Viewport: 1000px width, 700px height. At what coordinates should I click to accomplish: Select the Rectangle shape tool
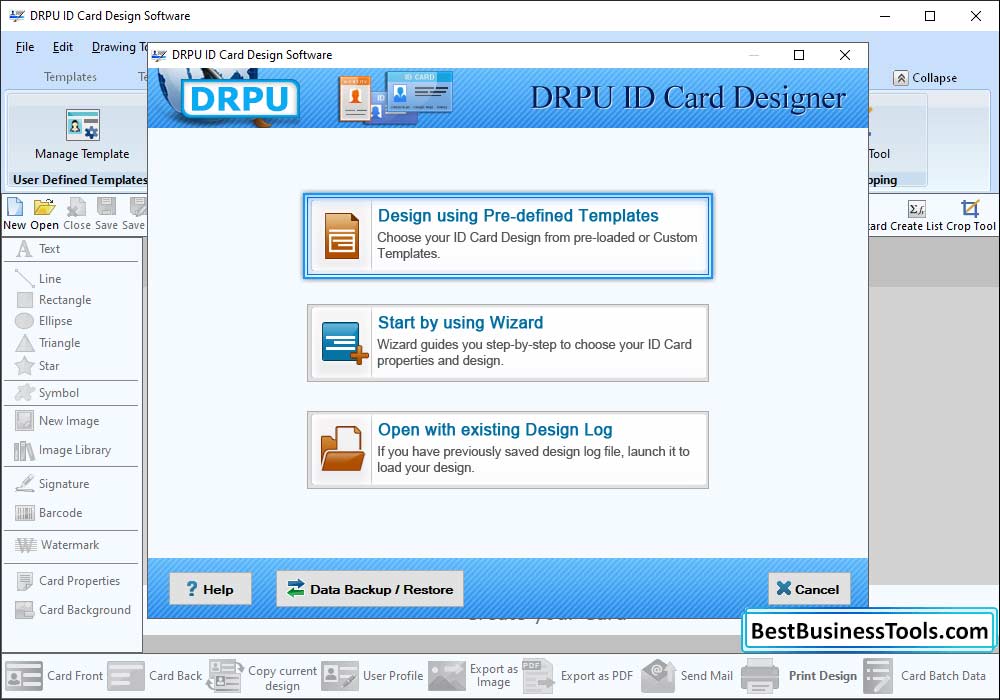(x=54, y=300)
